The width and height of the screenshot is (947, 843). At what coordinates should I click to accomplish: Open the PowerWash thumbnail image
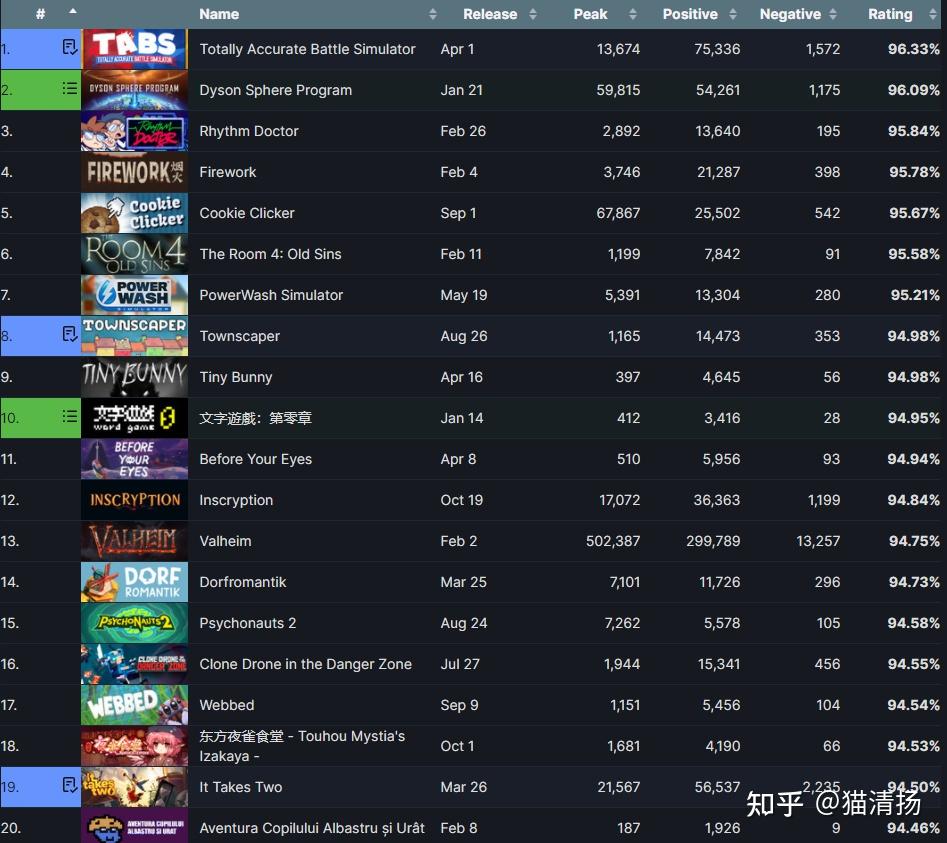click(134, 295)
